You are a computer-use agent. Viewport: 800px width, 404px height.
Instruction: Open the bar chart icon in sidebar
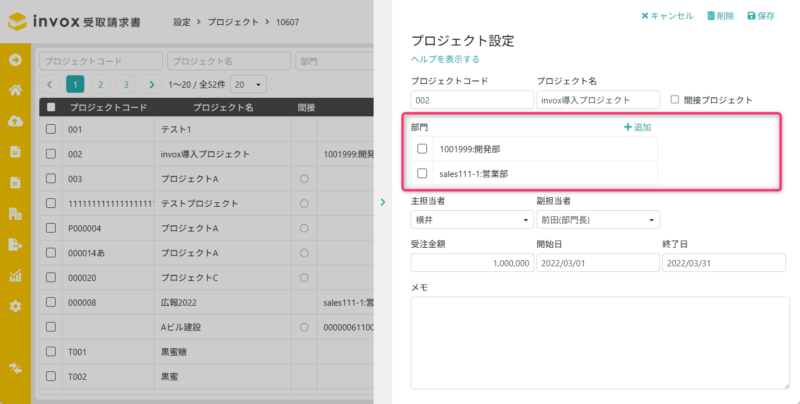[x=15, y=275]
